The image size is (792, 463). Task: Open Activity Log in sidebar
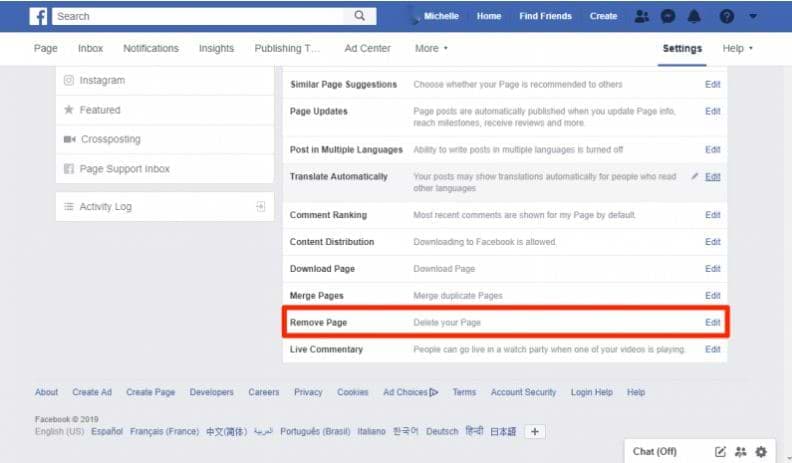click(x=165, y=207)
